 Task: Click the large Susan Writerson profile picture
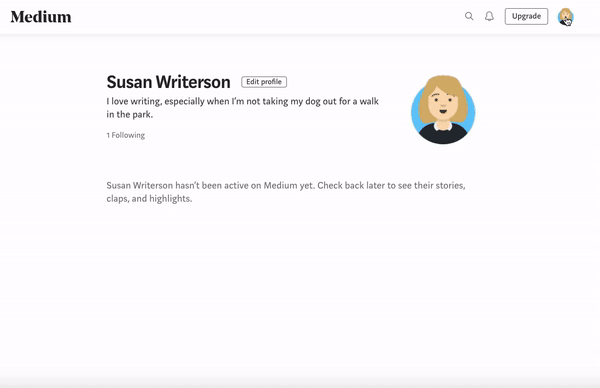click(443, 110)
